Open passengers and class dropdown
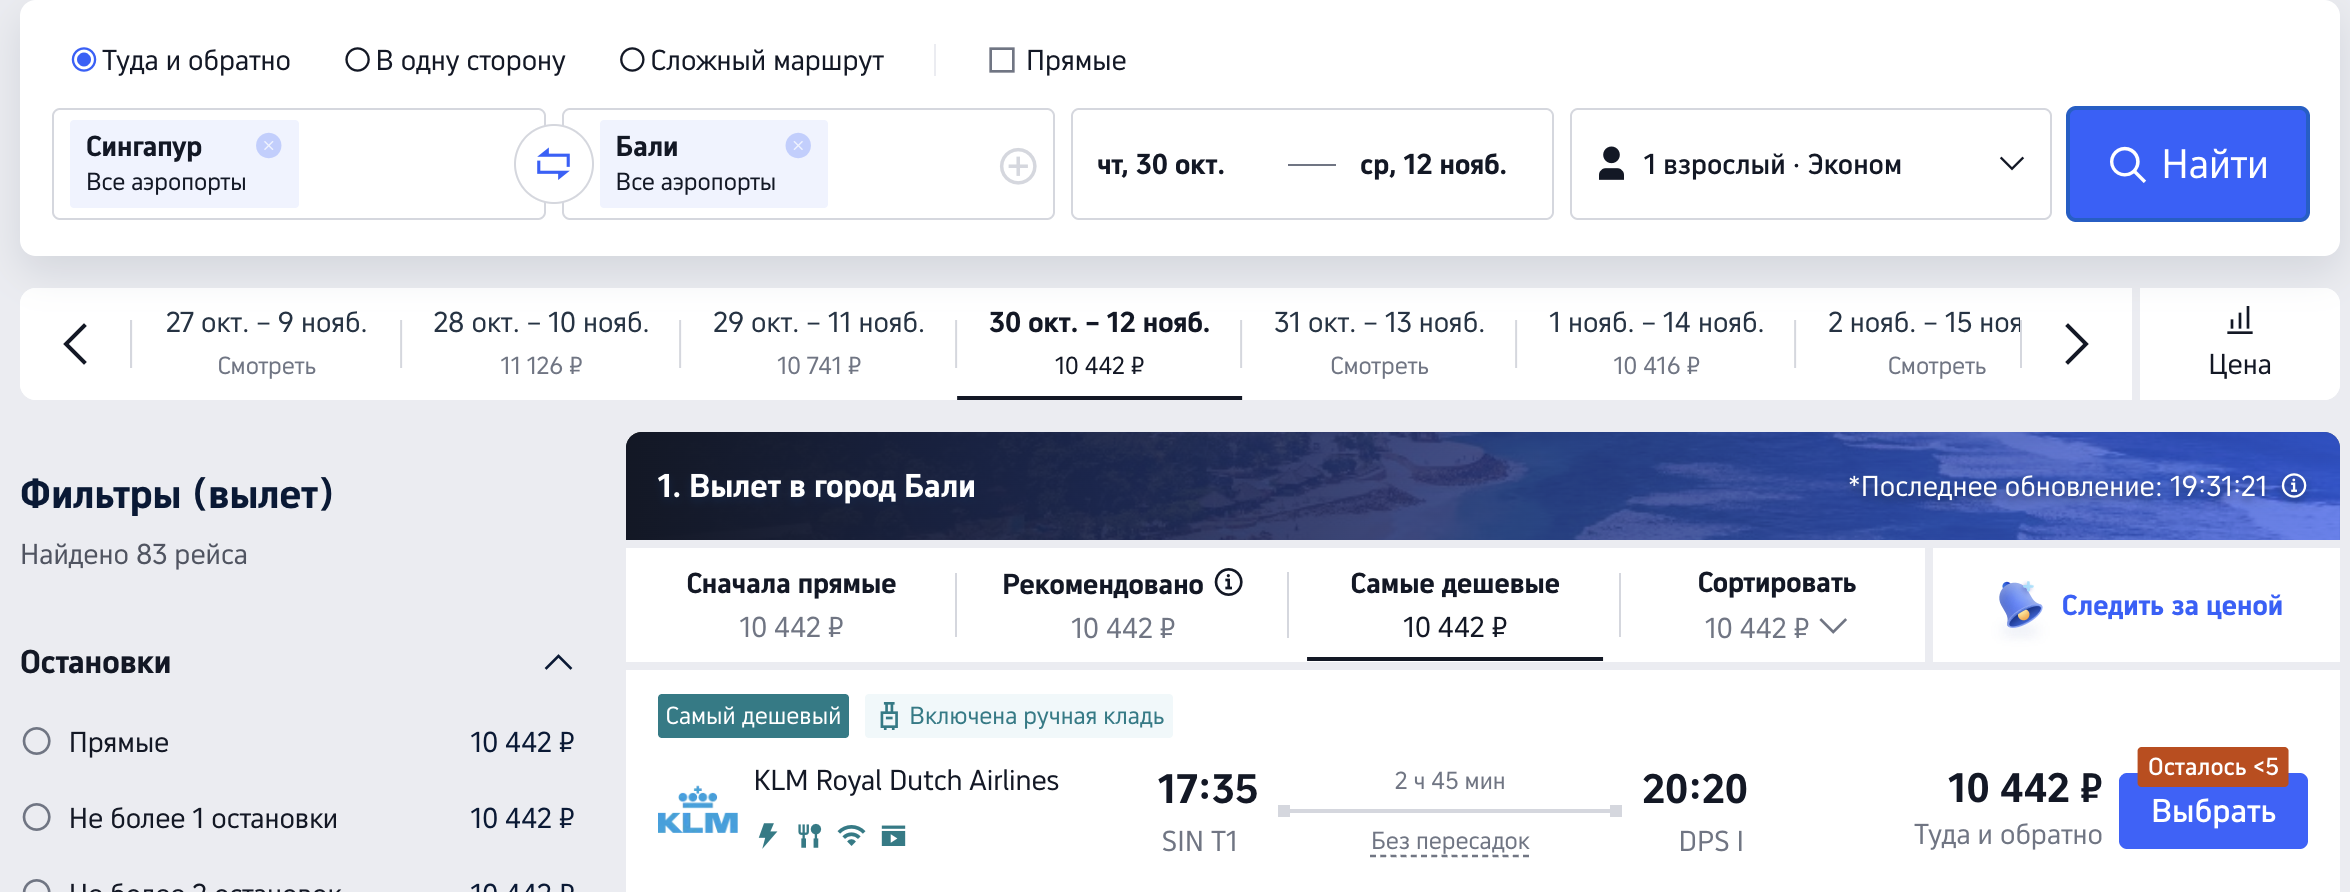The height and width of the screenshot is (892, 2350). 1810,164
